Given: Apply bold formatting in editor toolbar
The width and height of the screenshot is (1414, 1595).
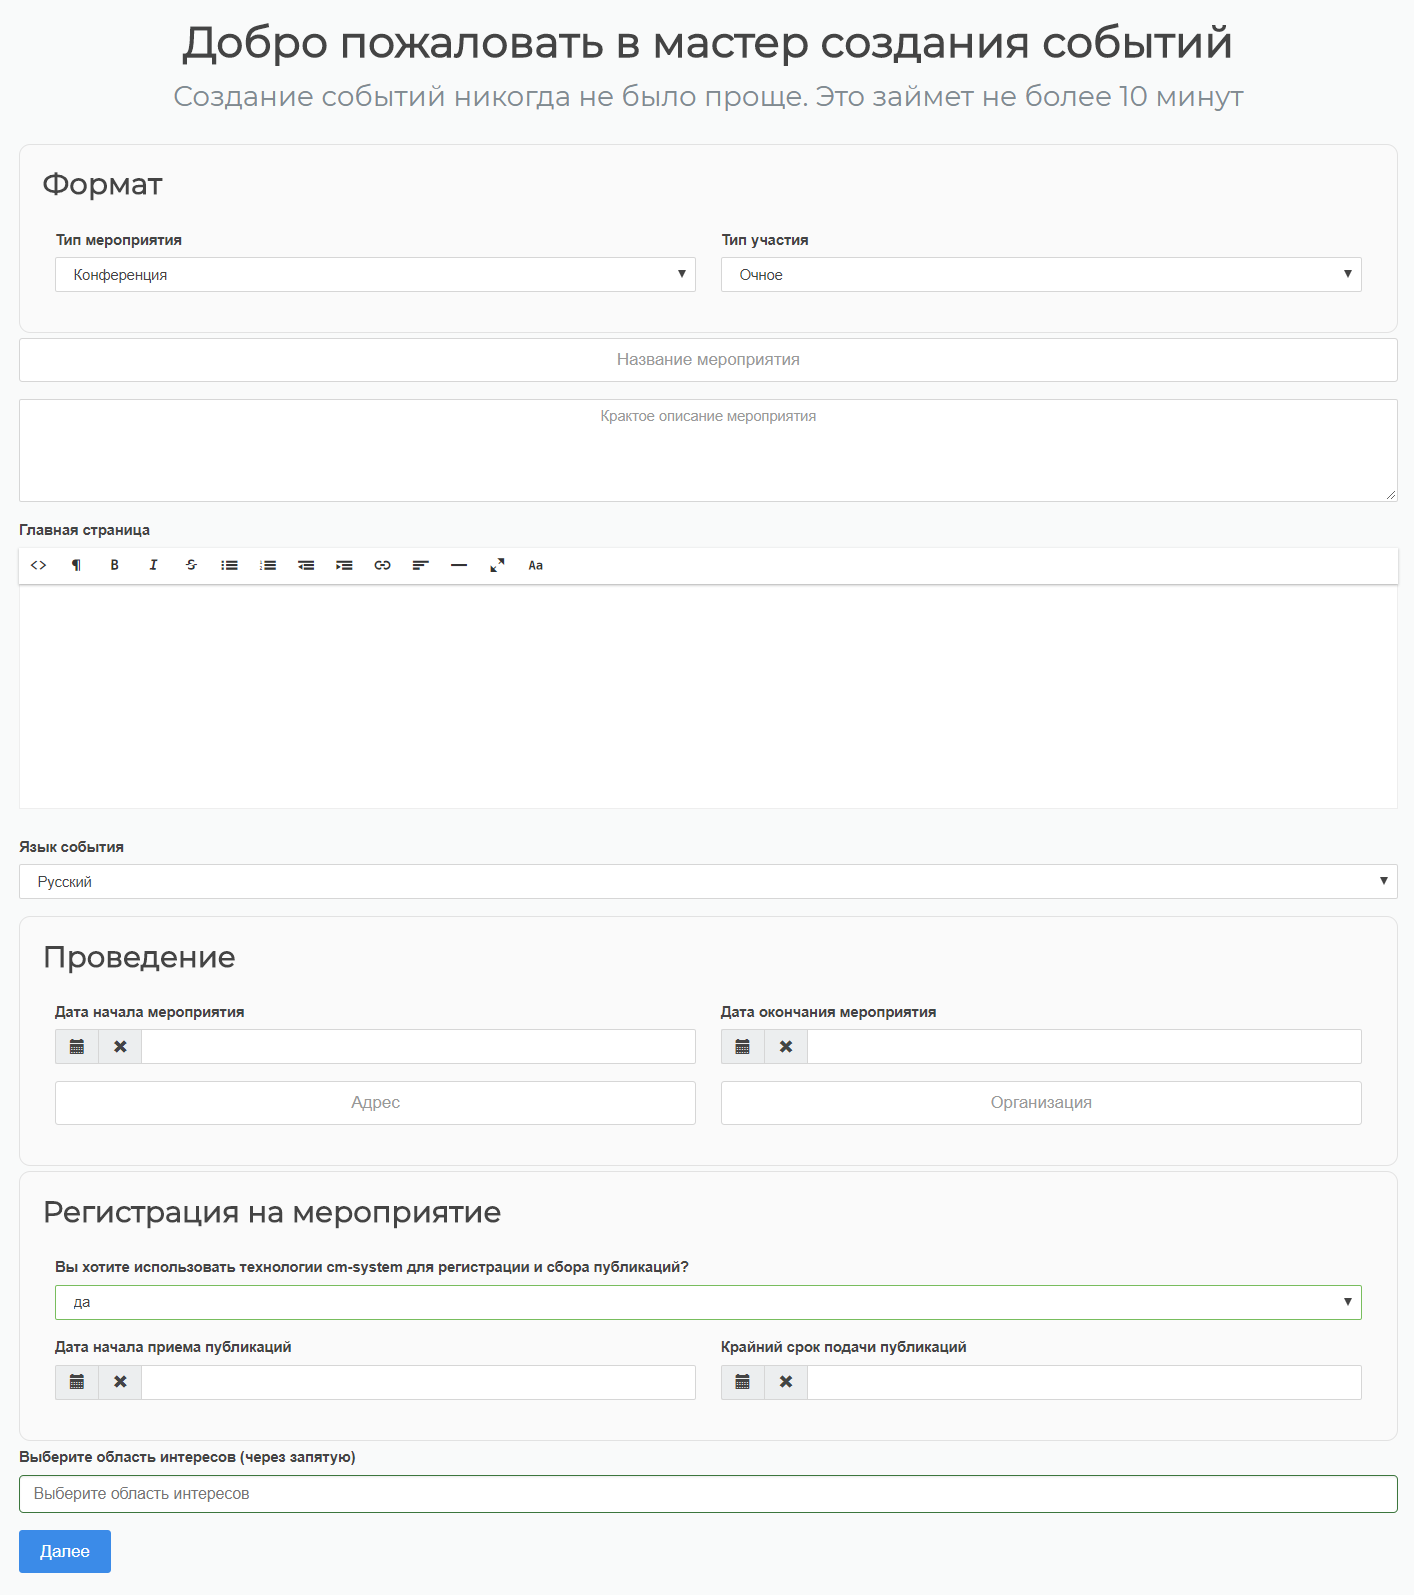Looking at the screenshot, I should tap(115, 566).
